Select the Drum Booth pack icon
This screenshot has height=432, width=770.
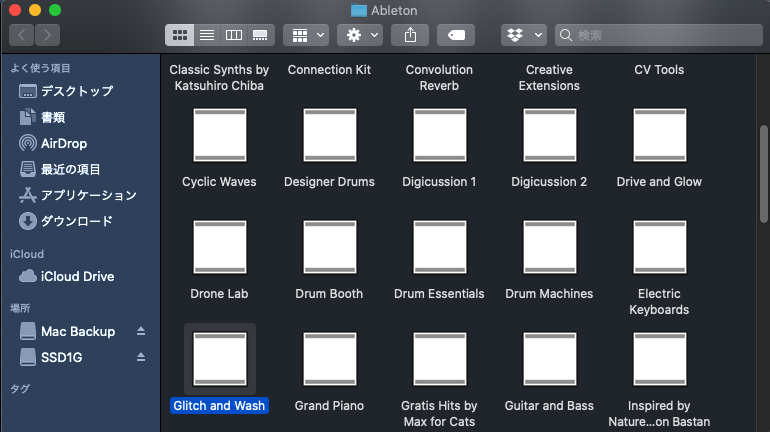[330, 247]
